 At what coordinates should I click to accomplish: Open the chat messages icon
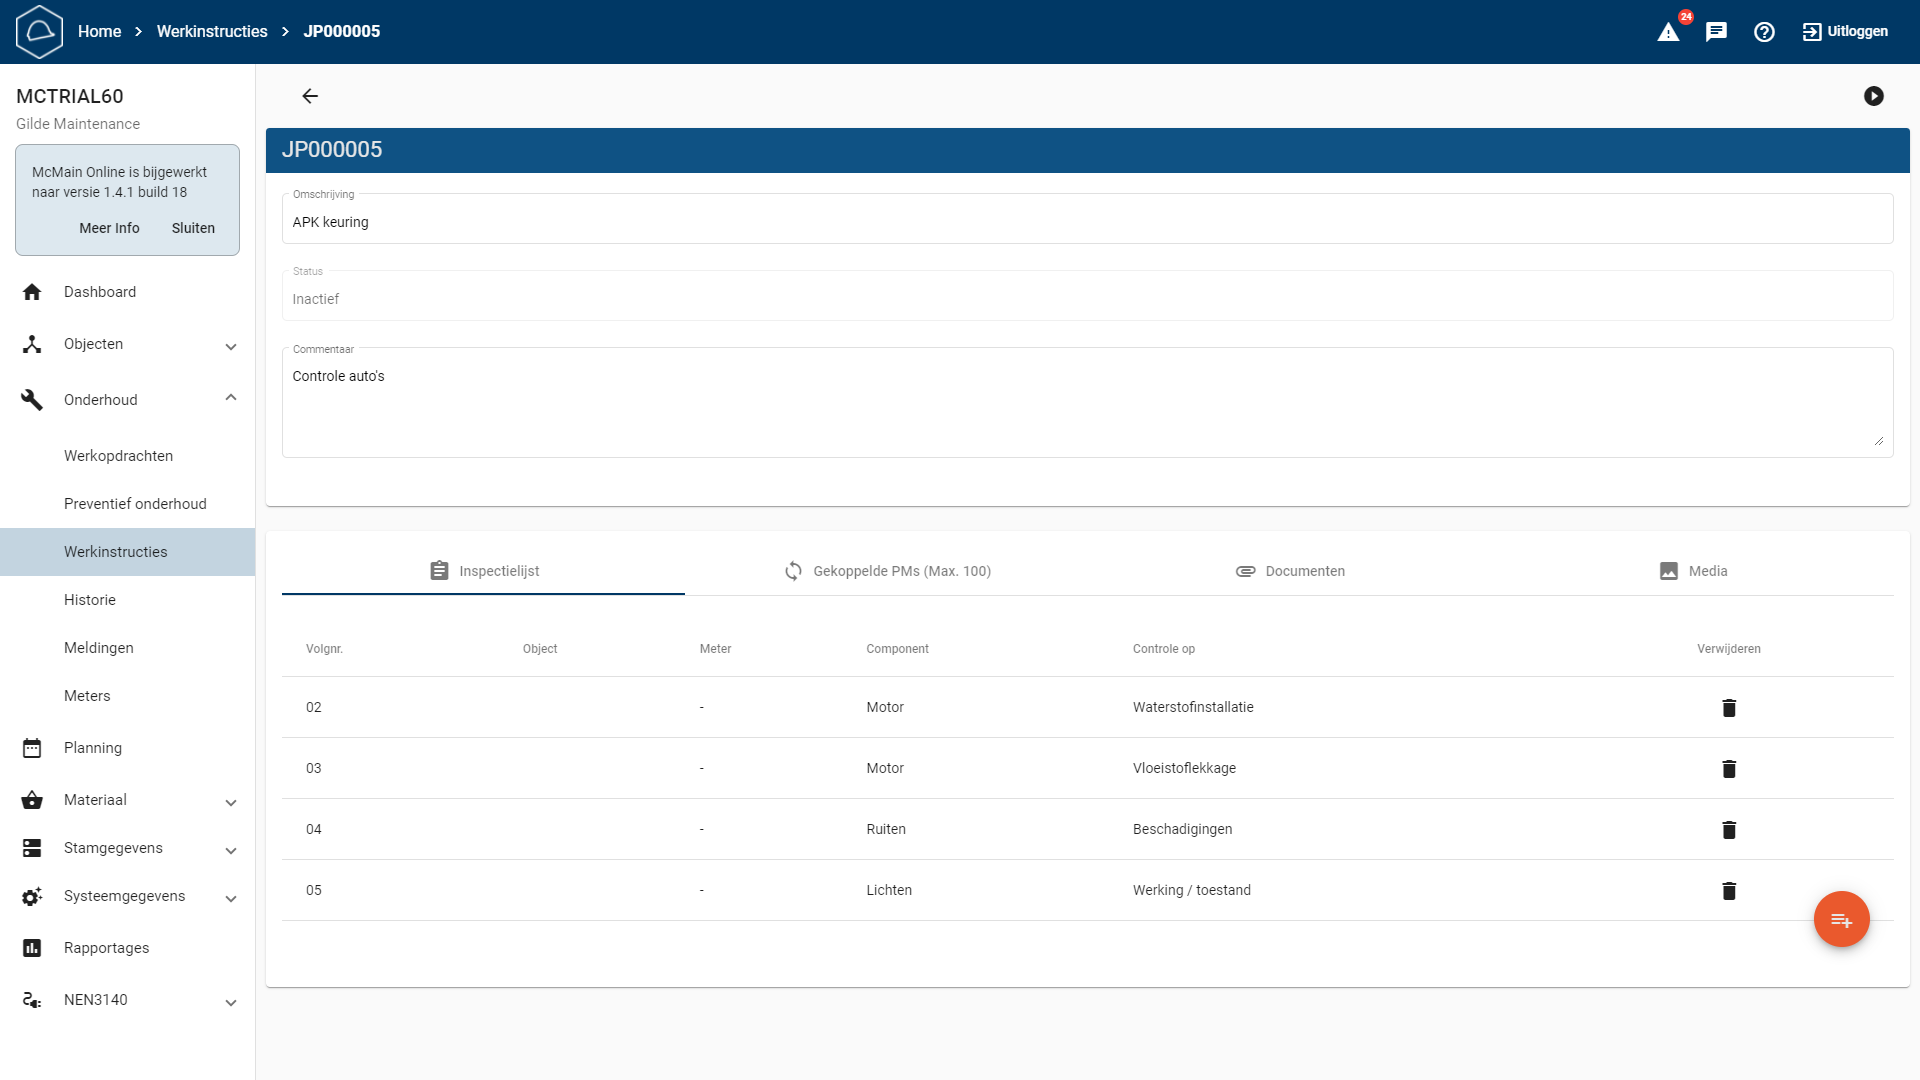click(x=1716, y=32)
